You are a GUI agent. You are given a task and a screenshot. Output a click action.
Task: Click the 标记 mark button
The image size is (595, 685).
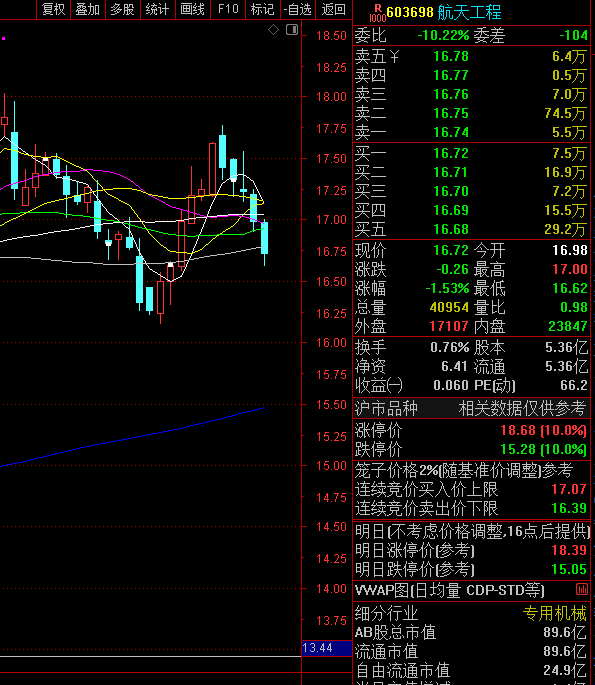tap(263, 9)
